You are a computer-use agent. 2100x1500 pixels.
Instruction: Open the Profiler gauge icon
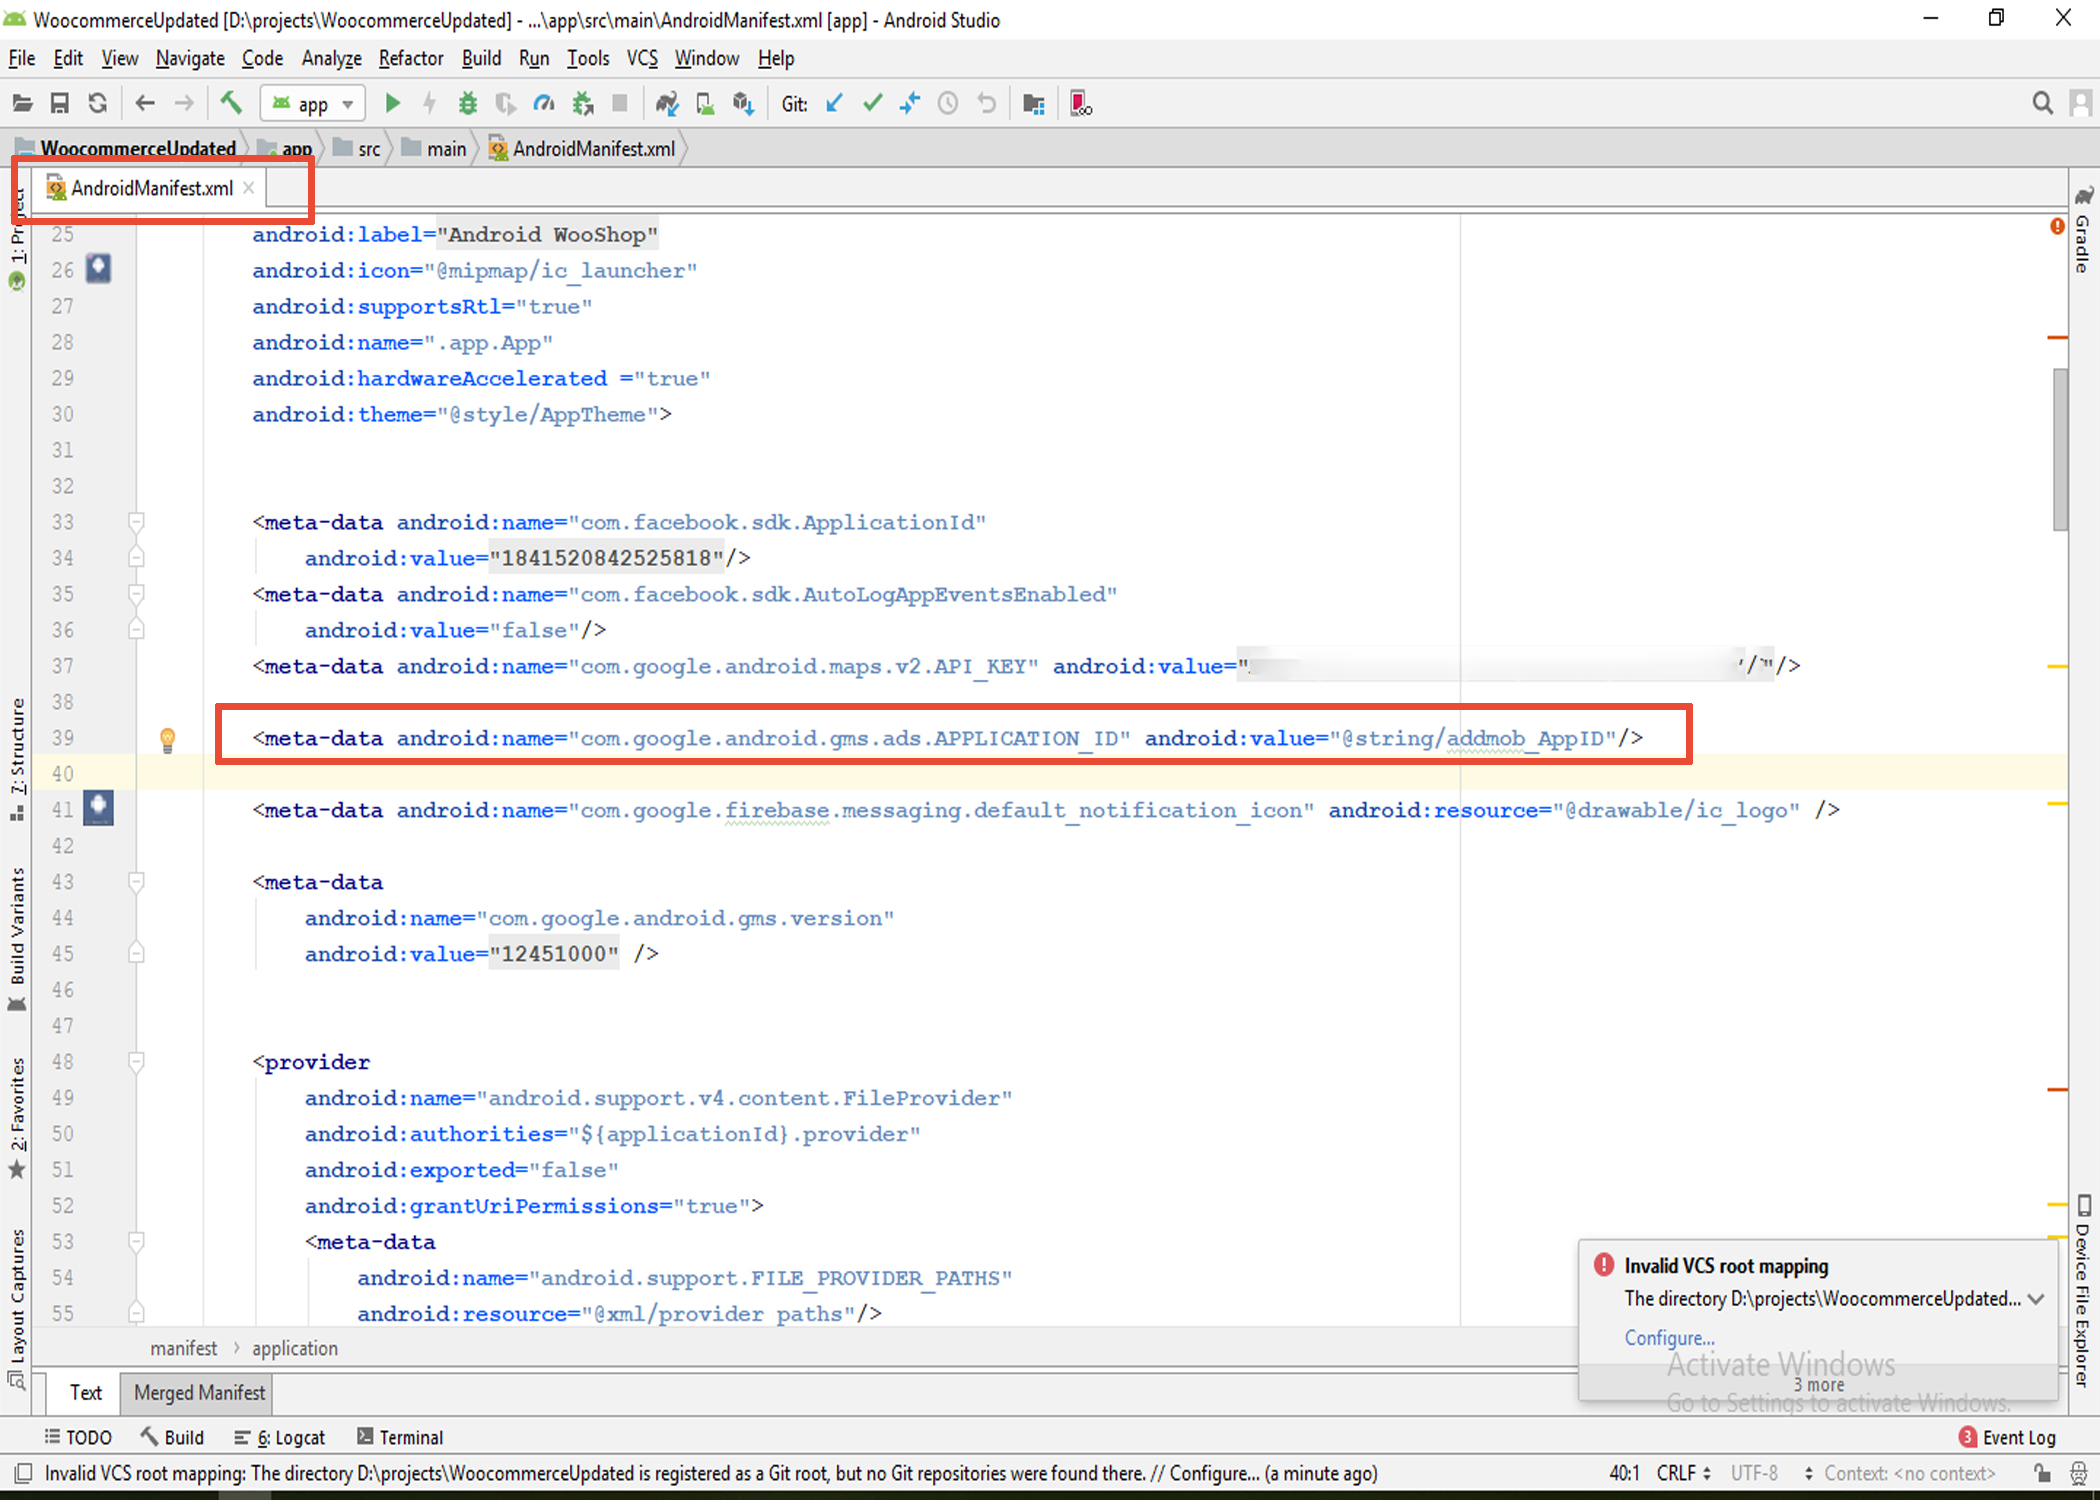pos(543,103)
